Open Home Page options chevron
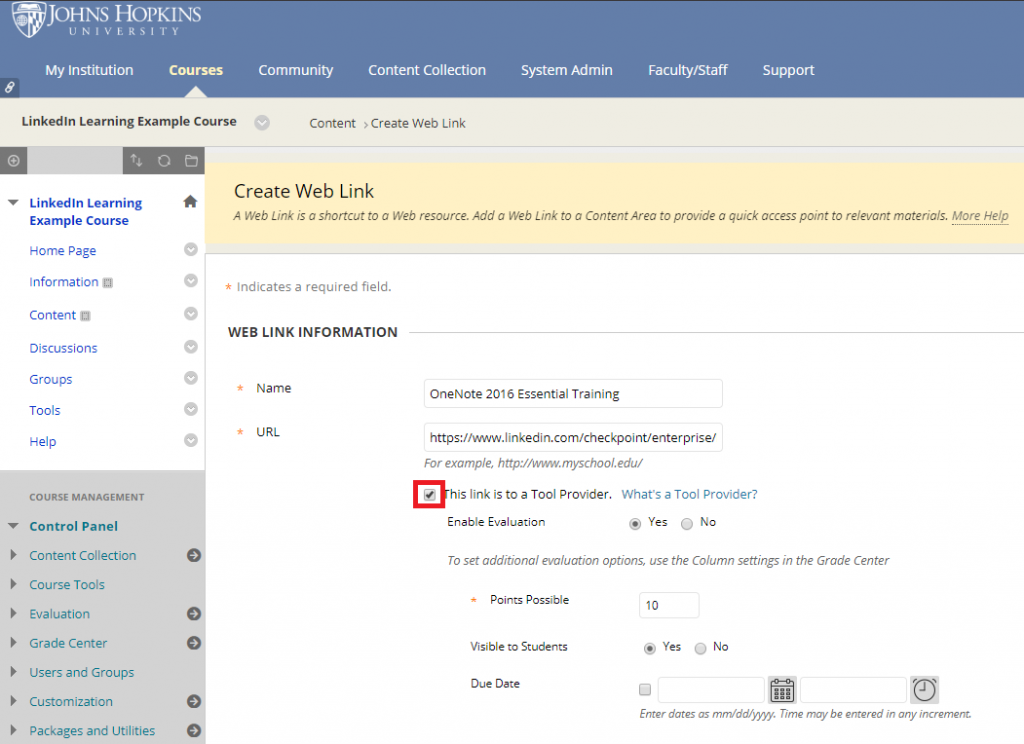1024x744 pixels. [191, 250]
